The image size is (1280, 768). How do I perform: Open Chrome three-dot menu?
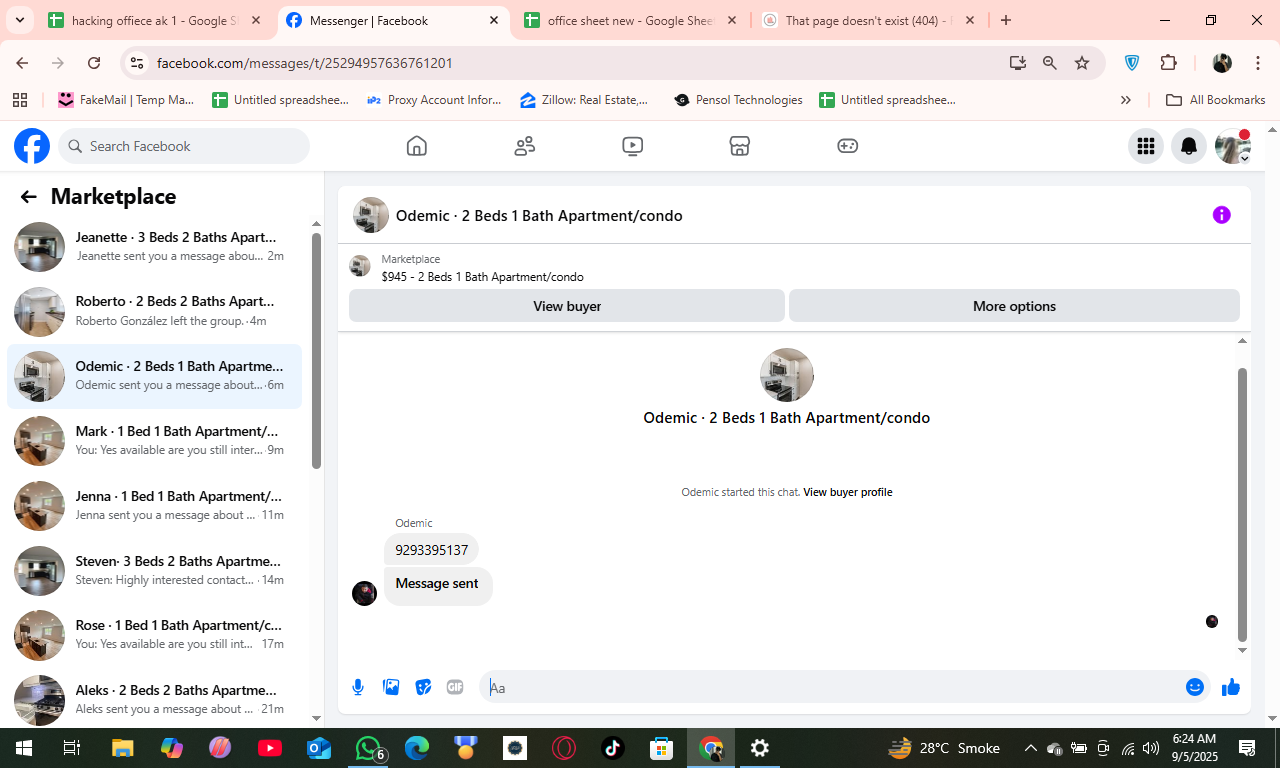tap(1257, 63)
